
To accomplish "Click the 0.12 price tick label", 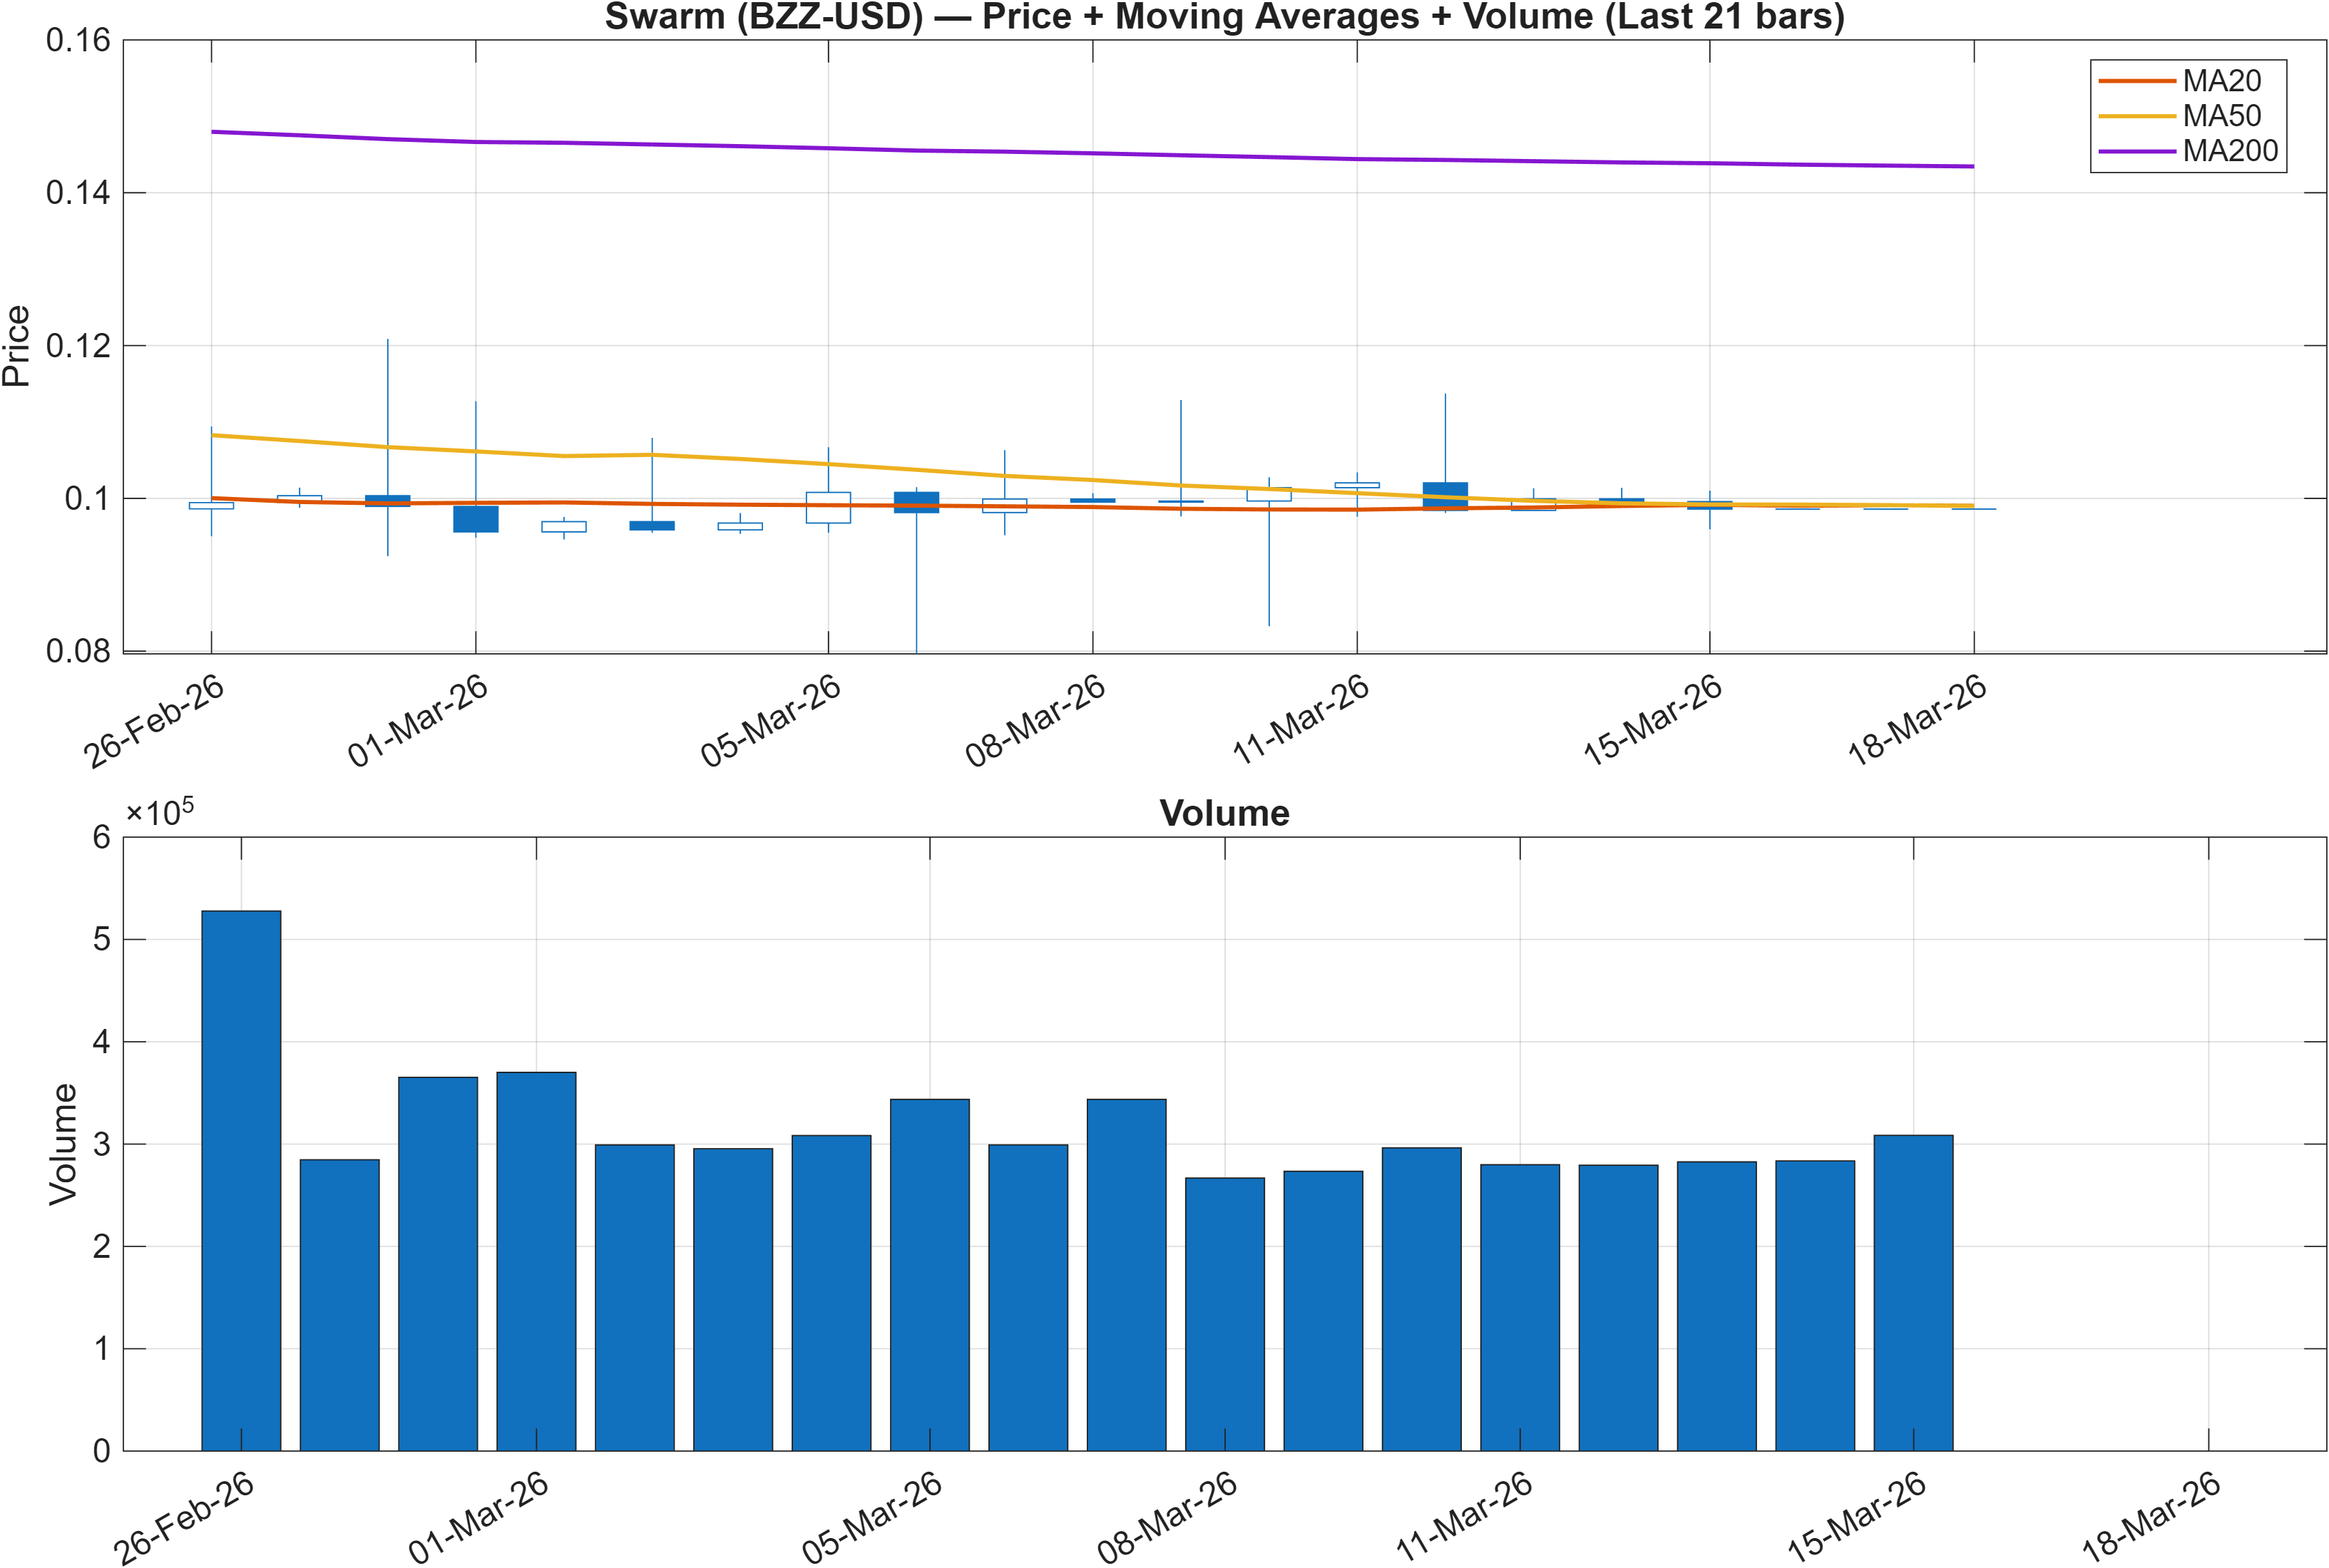I will pyautogui.click(x=78, y=346).
